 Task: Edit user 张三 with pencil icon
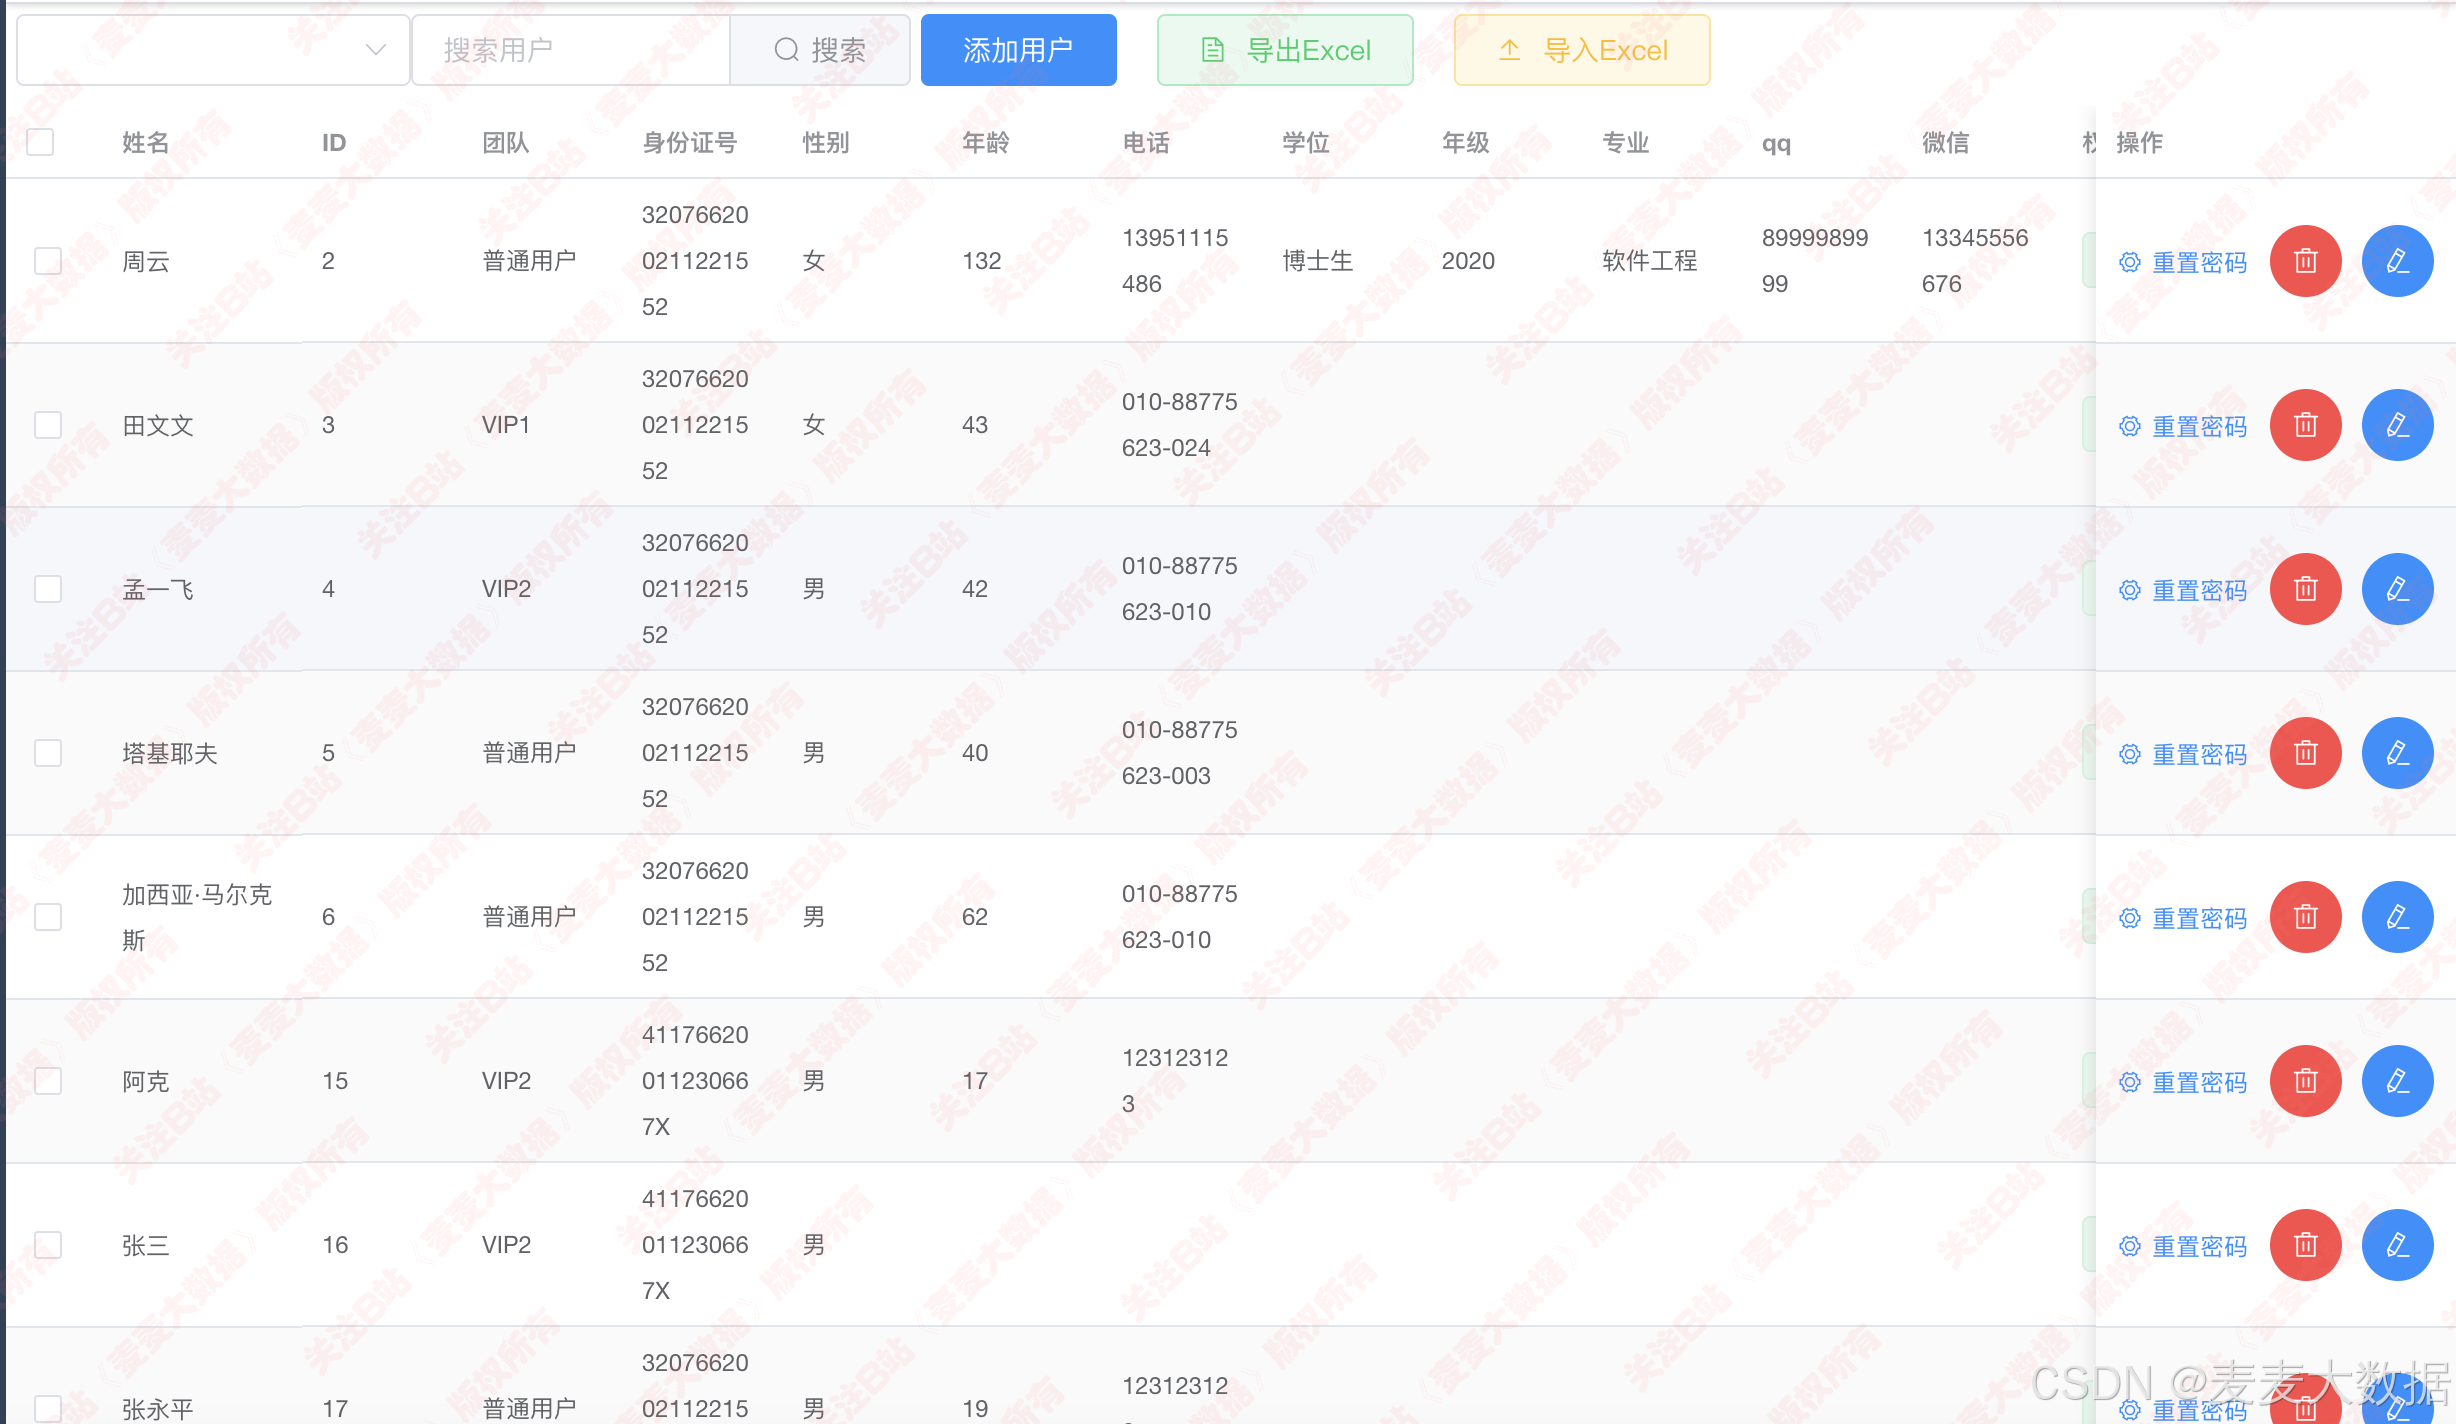(x=2397, y=1245)
